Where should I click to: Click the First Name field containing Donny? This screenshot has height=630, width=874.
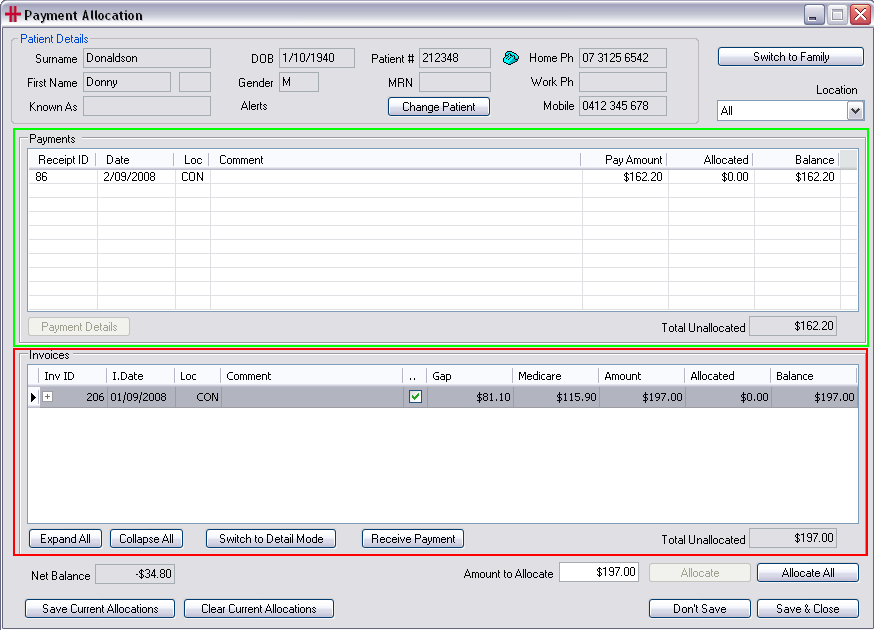point(127,82)
